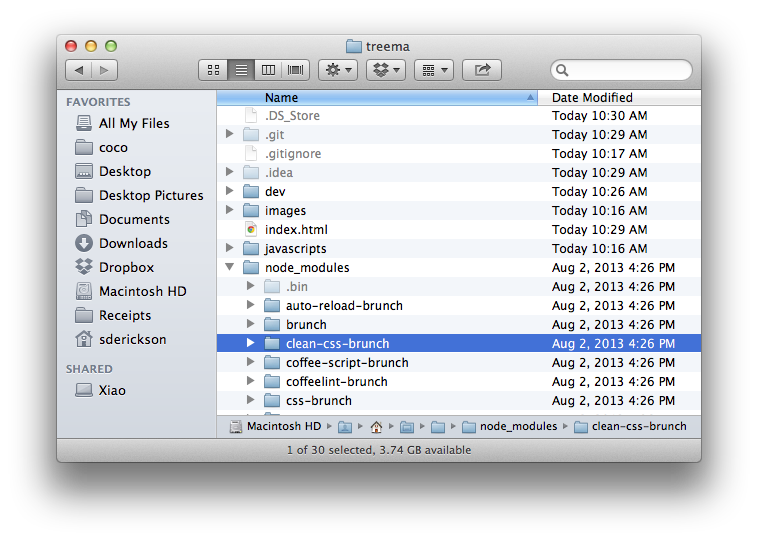Select the node_modules folder row
This screenshot has width=758, height=541.
point(459,268)
